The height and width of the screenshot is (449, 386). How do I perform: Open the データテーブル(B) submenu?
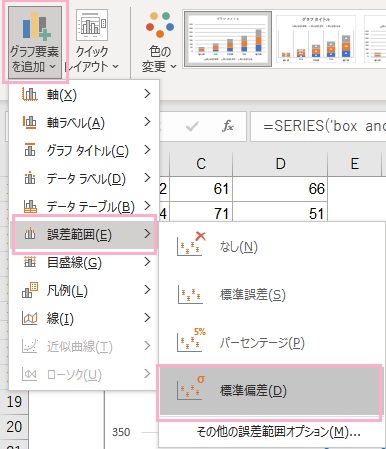pos(84,207)
